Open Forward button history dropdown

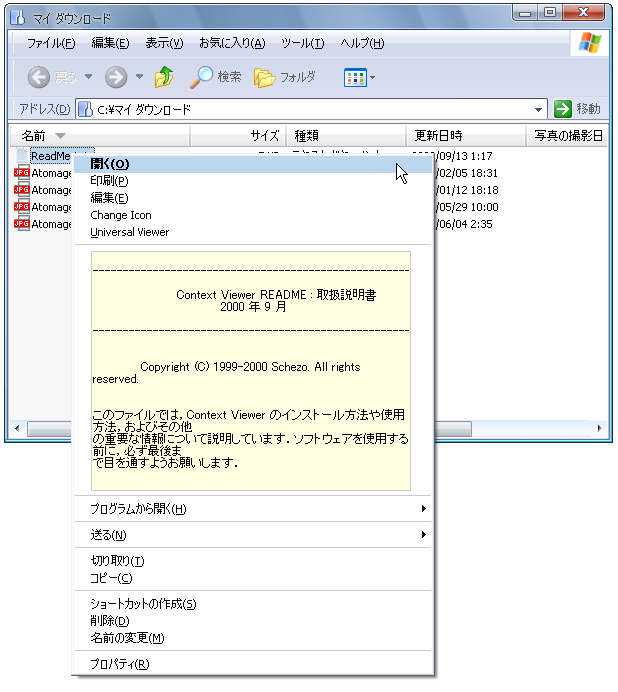tap(139, 77)
